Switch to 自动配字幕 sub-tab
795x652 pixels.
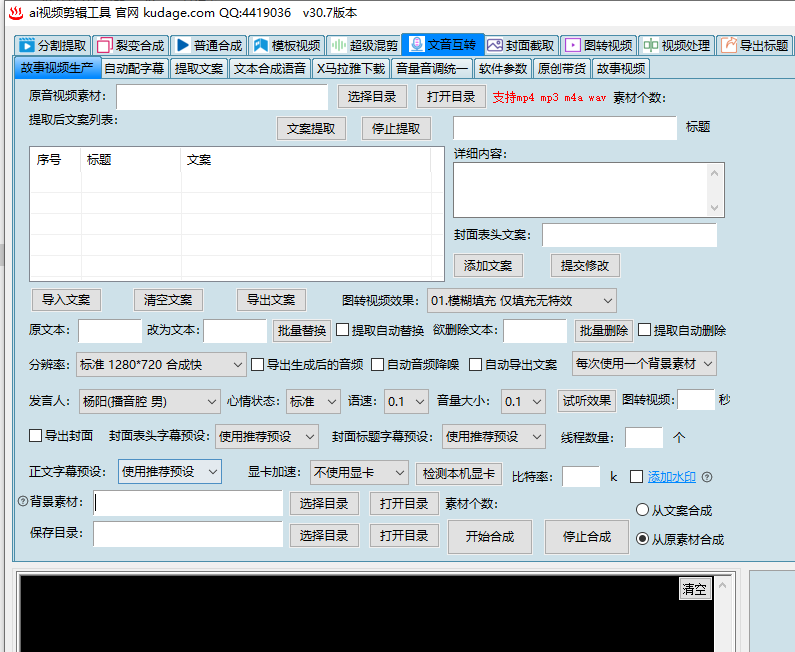134,68
